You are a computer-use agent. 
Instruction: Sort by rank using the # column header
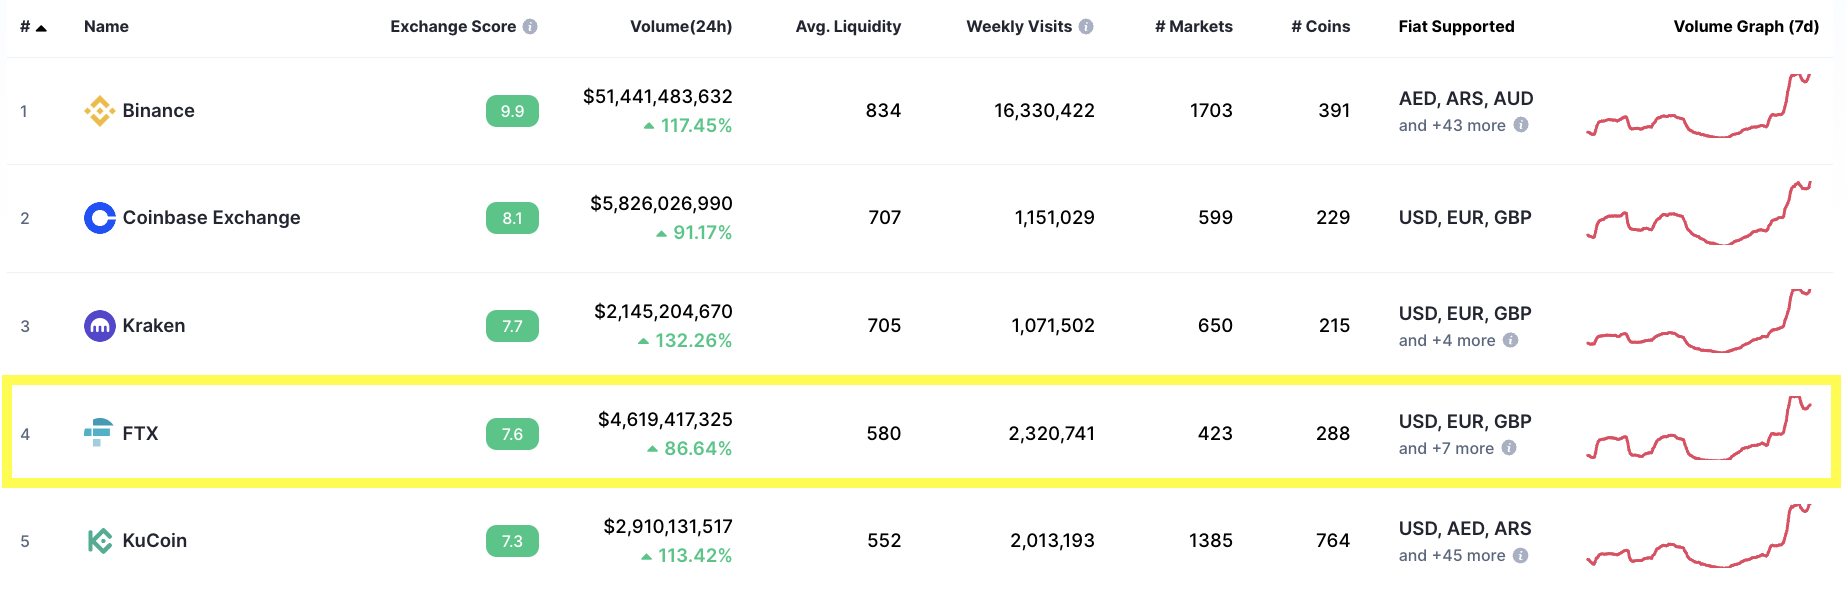tap(33, 27)
